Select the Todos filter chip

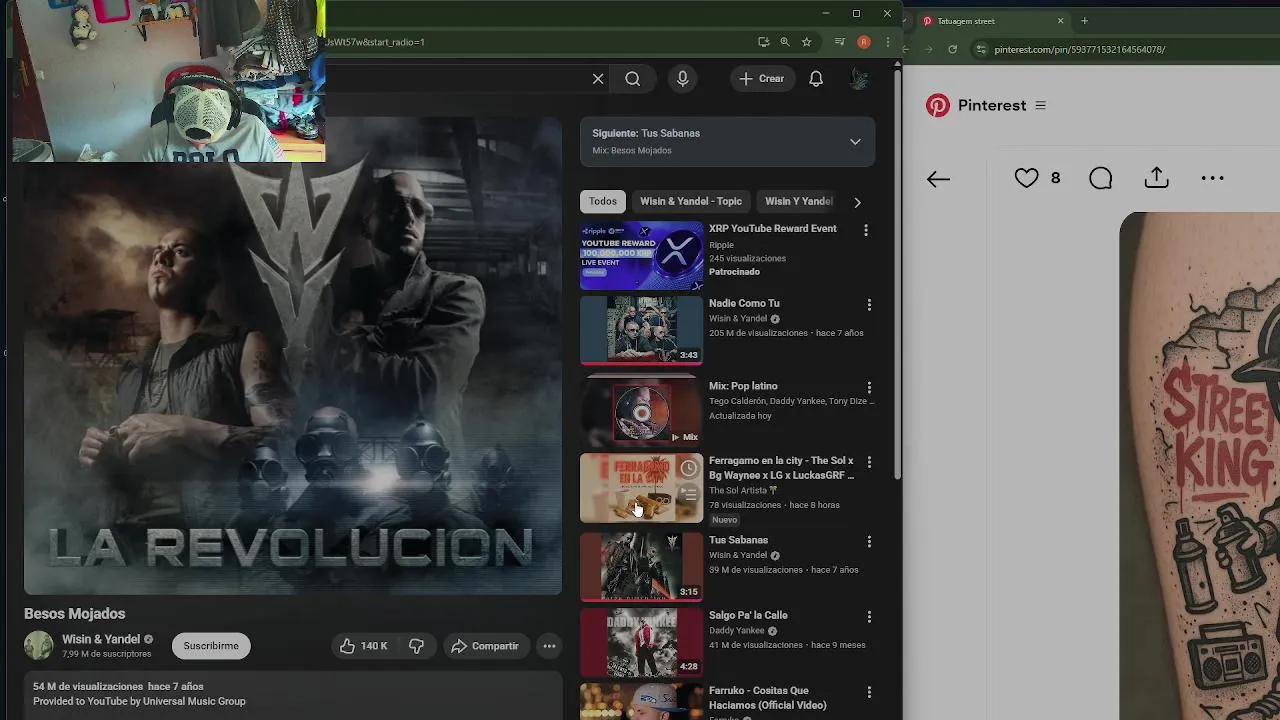tap(603, 201)
